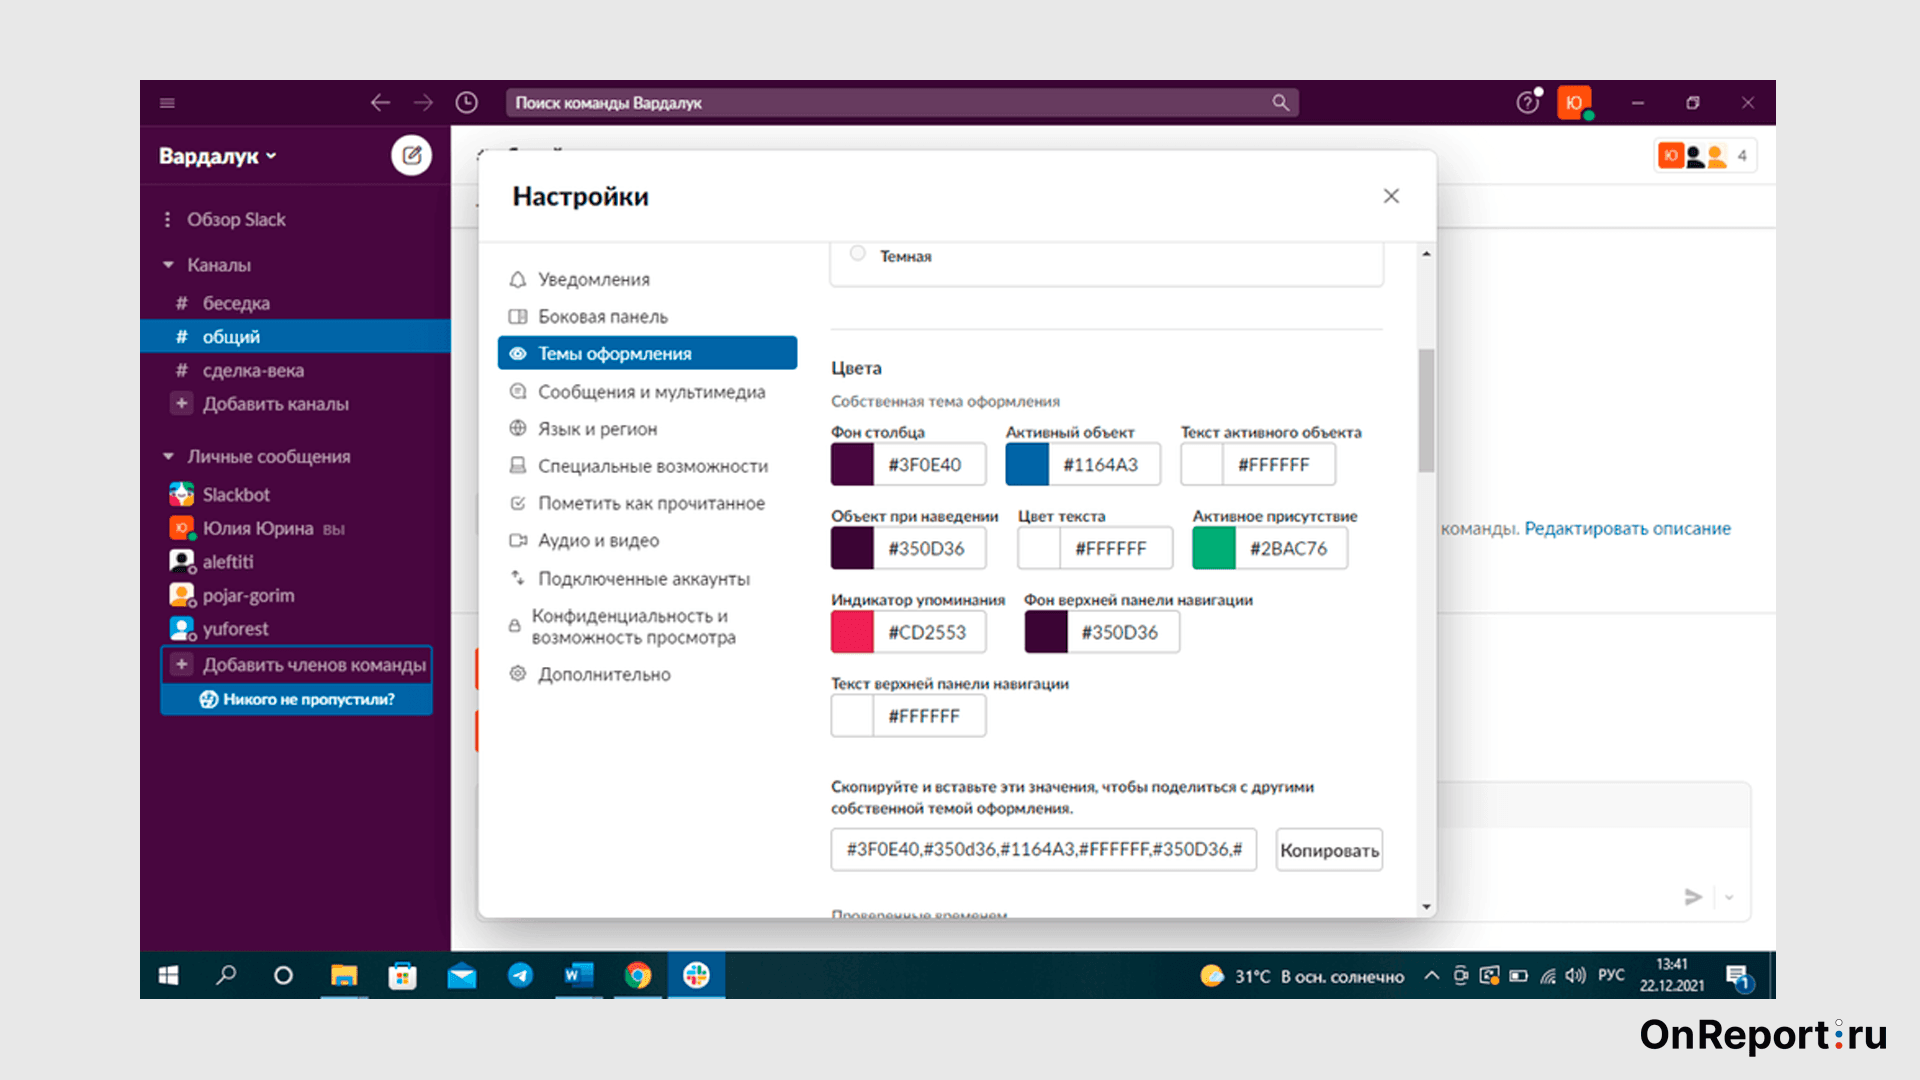The width and height of the screenshot is (1920, 1080).
Task: Click the #3F0E40 hex input field
Action: click(929, 465)
